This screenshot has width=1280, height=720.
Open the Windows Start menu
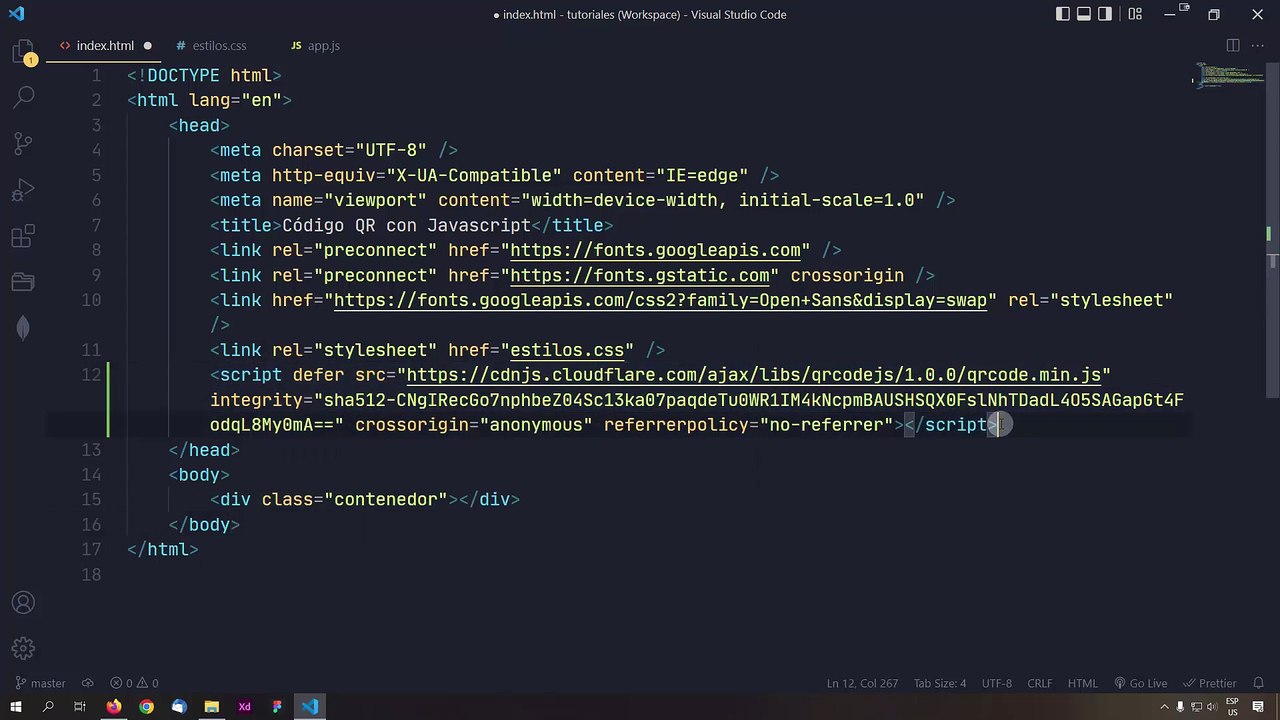16,707
